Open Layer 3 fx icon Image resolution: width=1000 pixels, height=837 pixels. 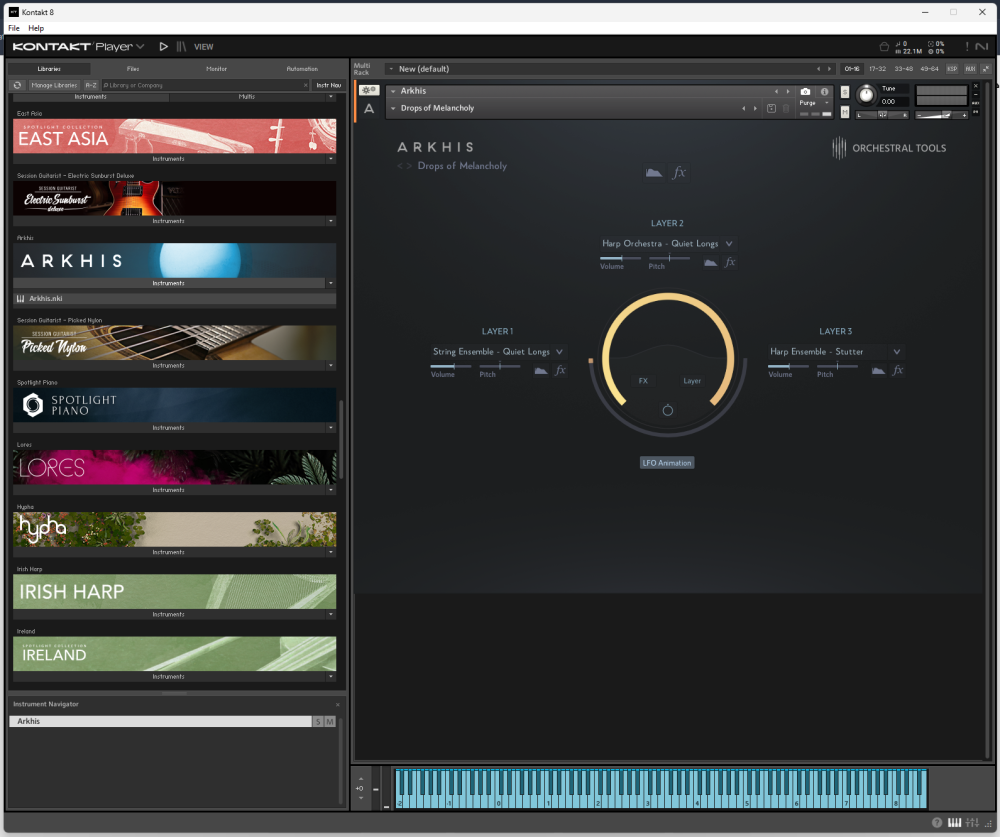coord(897,370)
